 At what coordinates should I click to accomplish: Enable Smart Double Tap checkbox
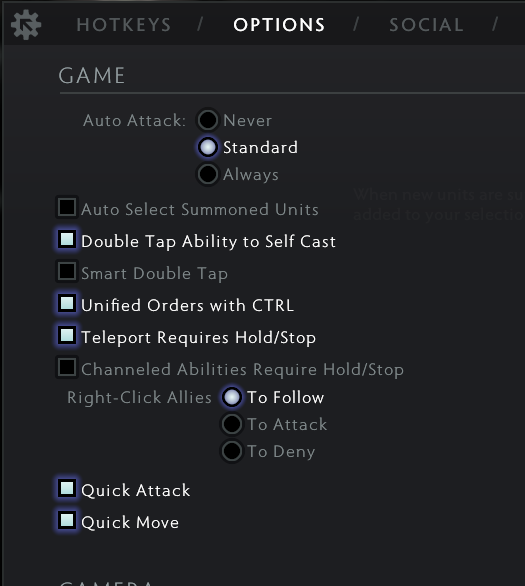[67, 271]
